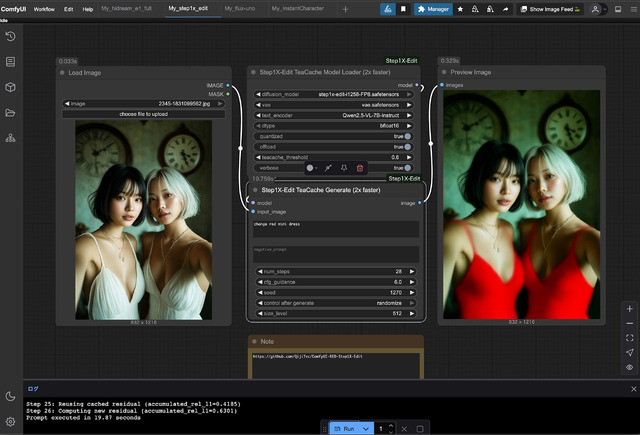This screenshot has height=435, width=640.
Task: Open image file selector in Load Image
Action: tap(143, 104)
